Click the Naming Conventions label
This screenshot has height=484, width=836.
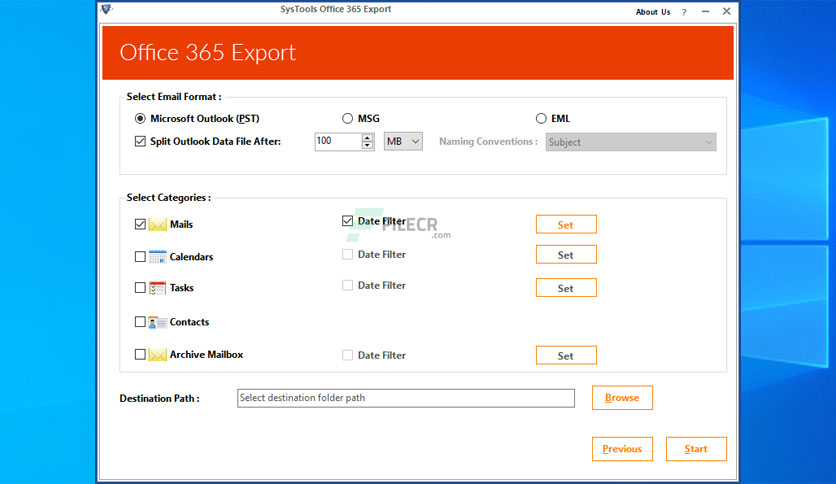[488, 141]
